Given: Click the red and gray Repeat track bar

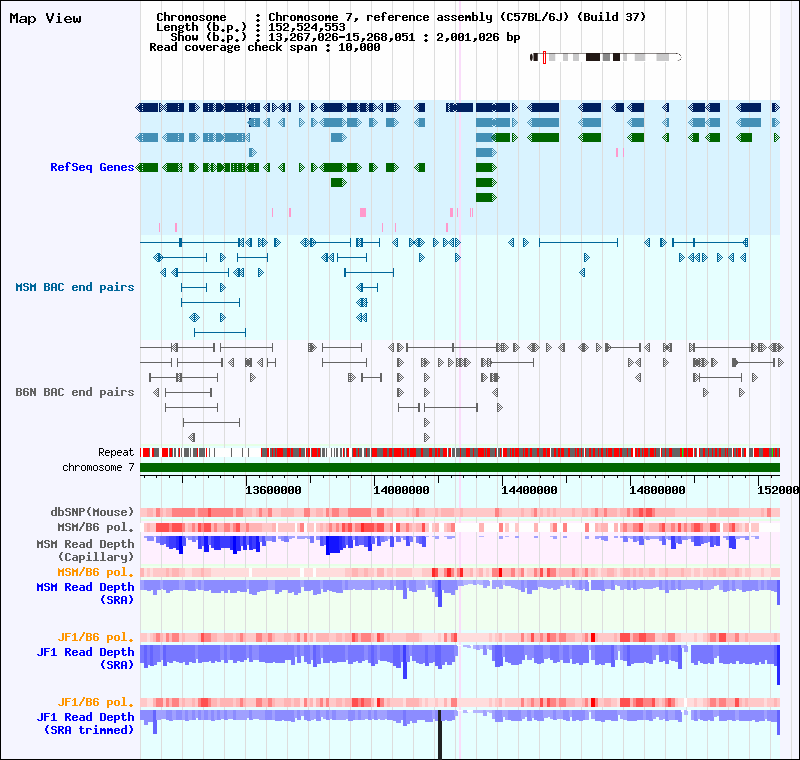Looking at the screenshot, I should 460,452.
